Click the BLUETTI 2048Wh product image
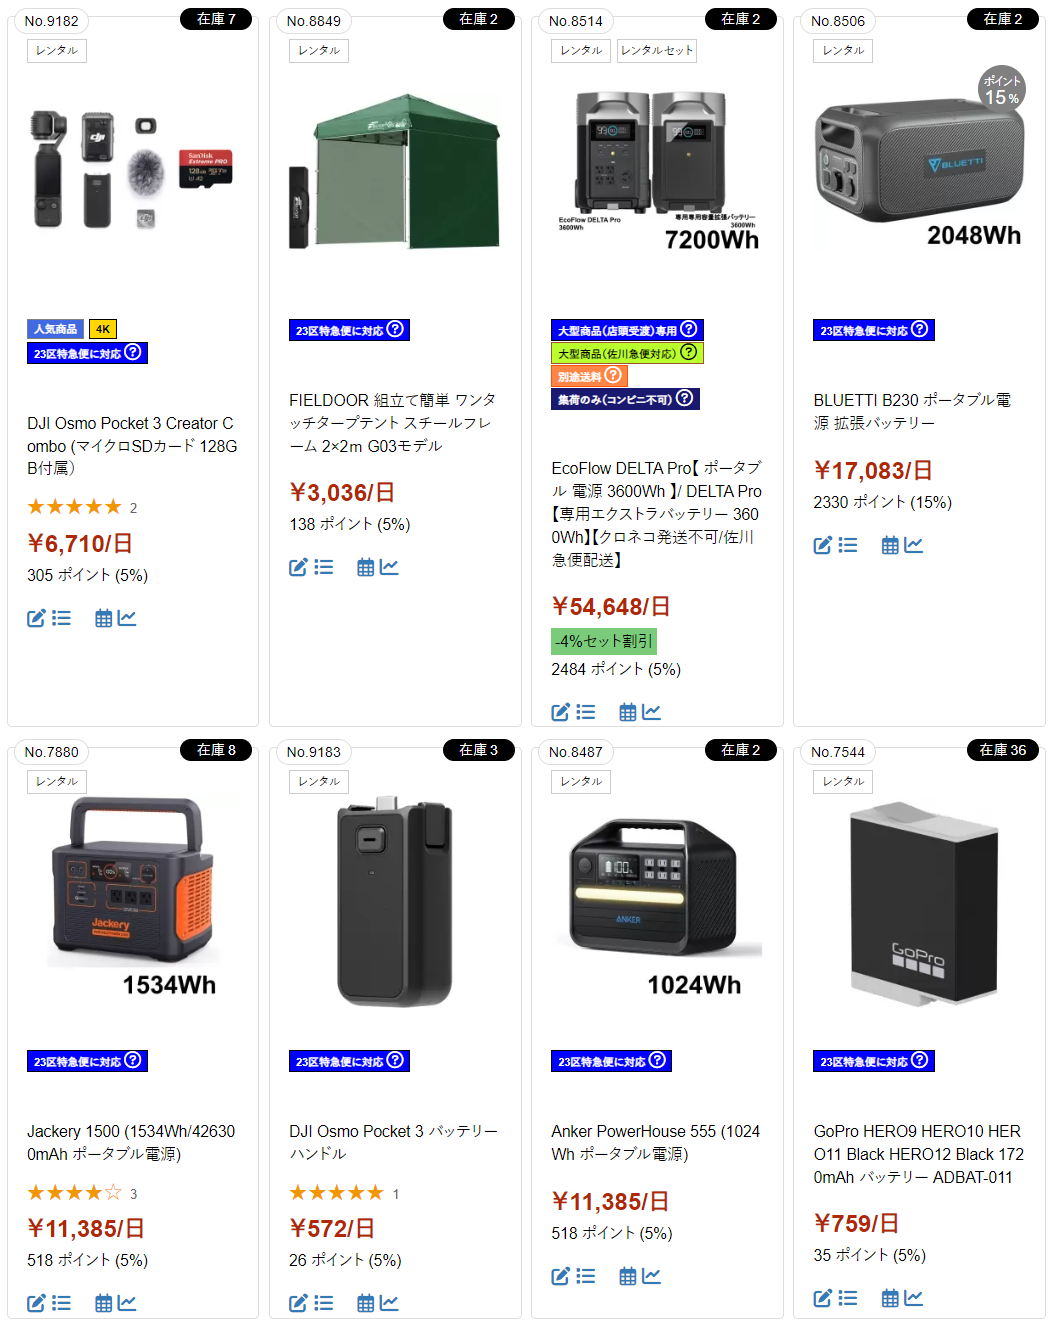This screenshot has width=1062, height=1327. point(919,165)
